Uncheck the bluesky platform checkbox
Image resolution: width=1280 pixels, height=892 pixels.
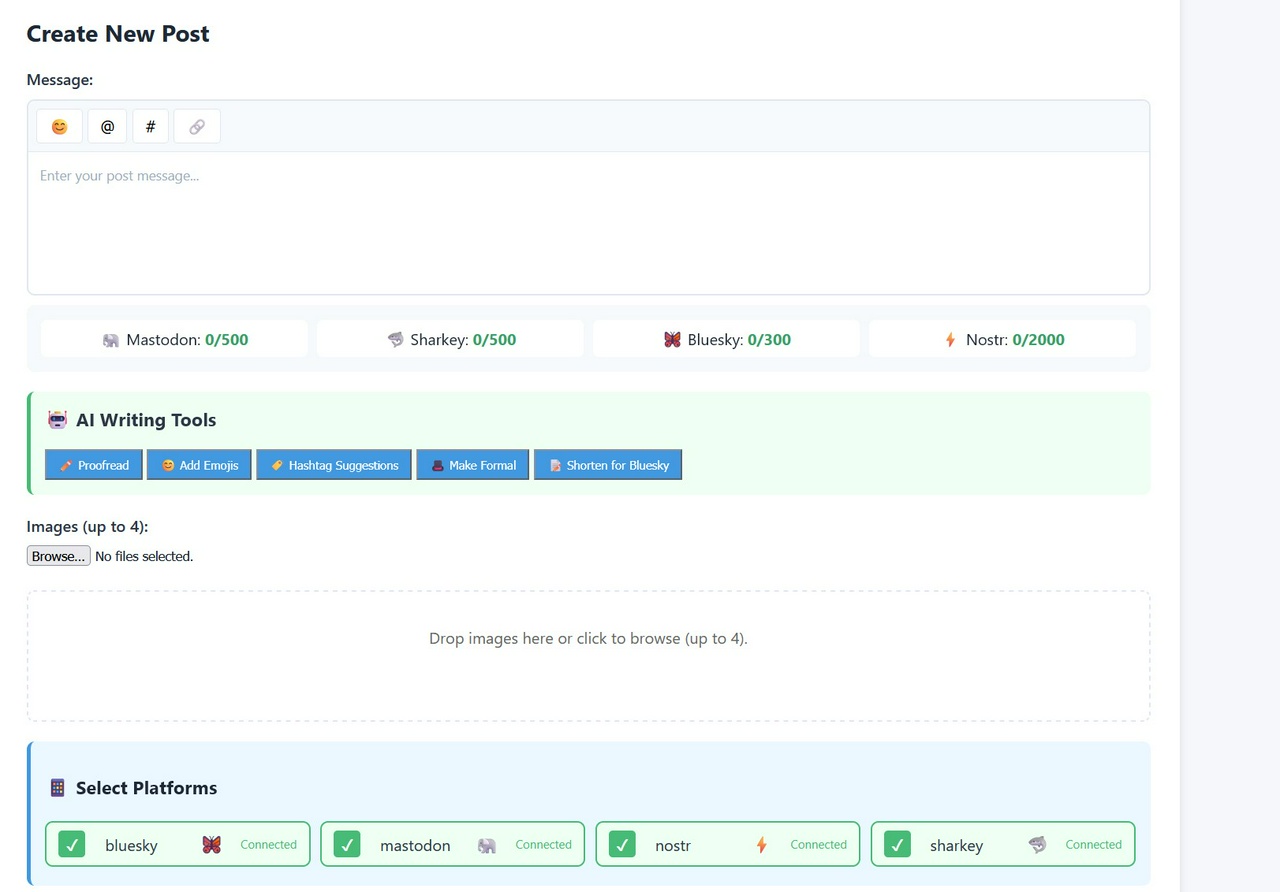click(71, 845)
